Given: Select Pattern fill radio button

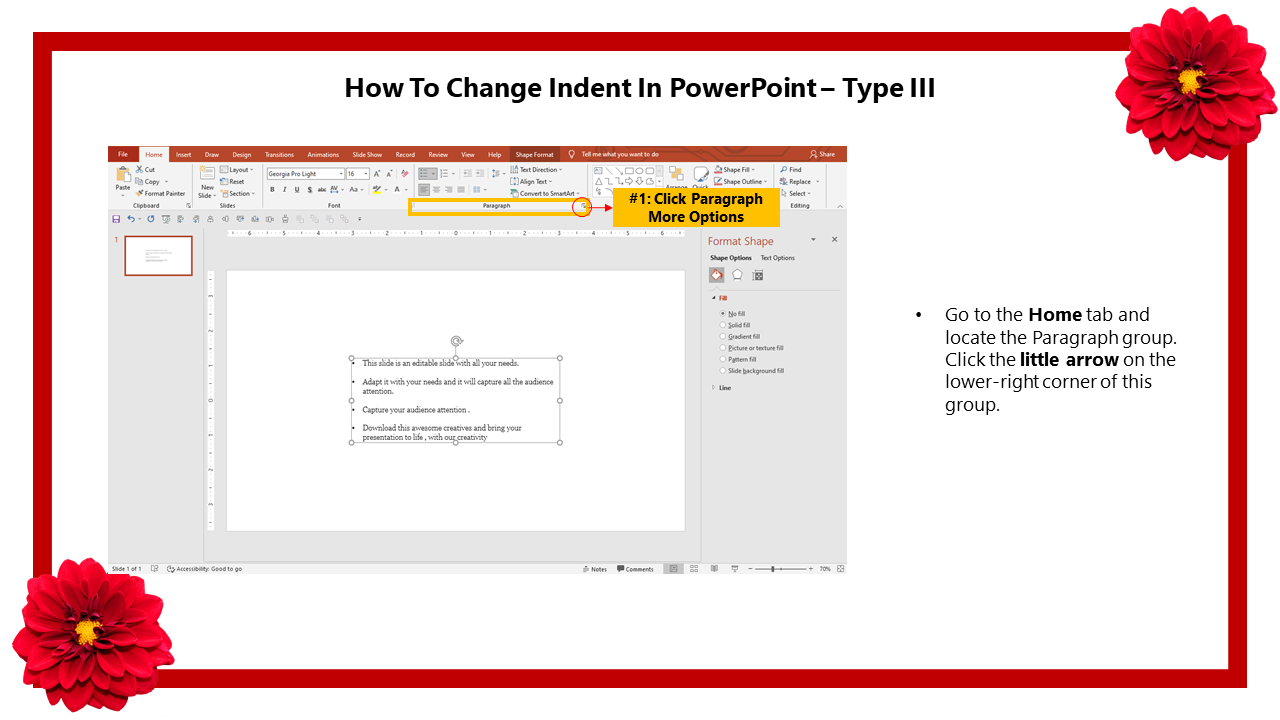Looking at the screenshot, I should pos(723,359).
